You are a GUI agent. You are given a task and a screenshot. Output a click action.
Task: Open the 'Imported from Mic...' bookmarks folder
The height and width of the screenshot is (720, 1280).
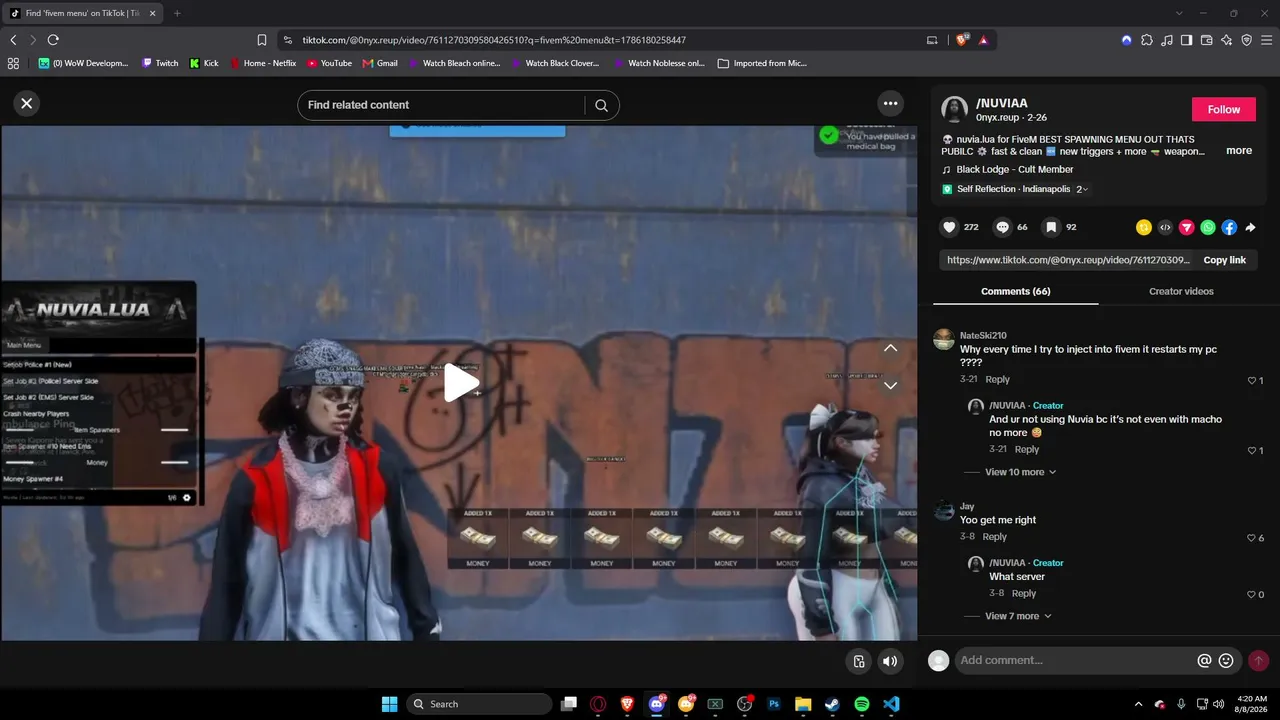[x=762, y=63]
